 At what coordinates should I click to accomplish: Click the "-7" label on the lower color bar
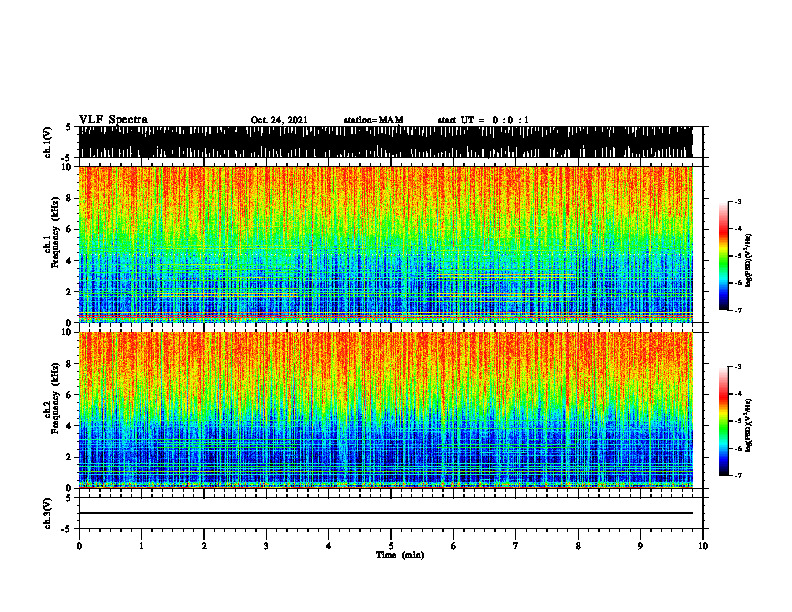738,476
